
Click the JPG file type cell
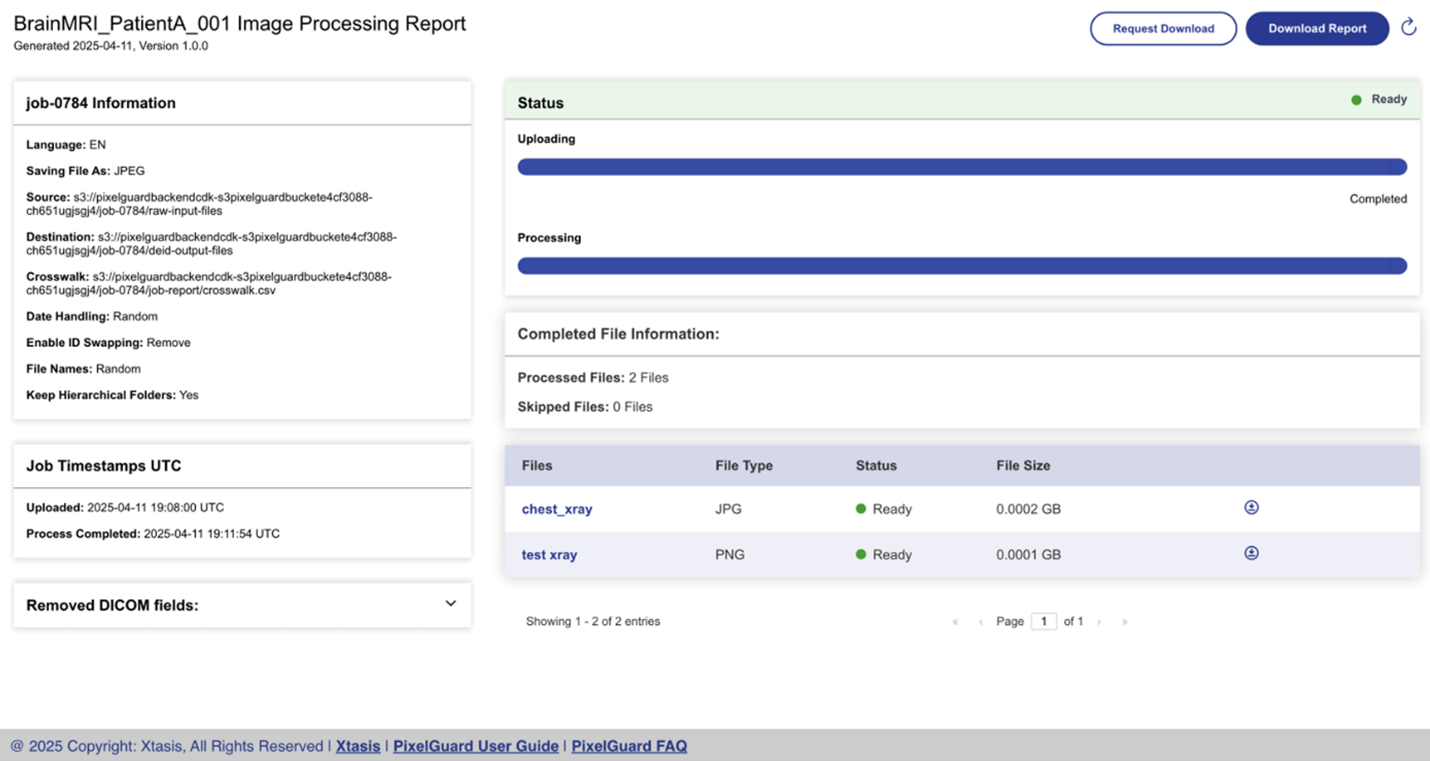pos(729,509)
